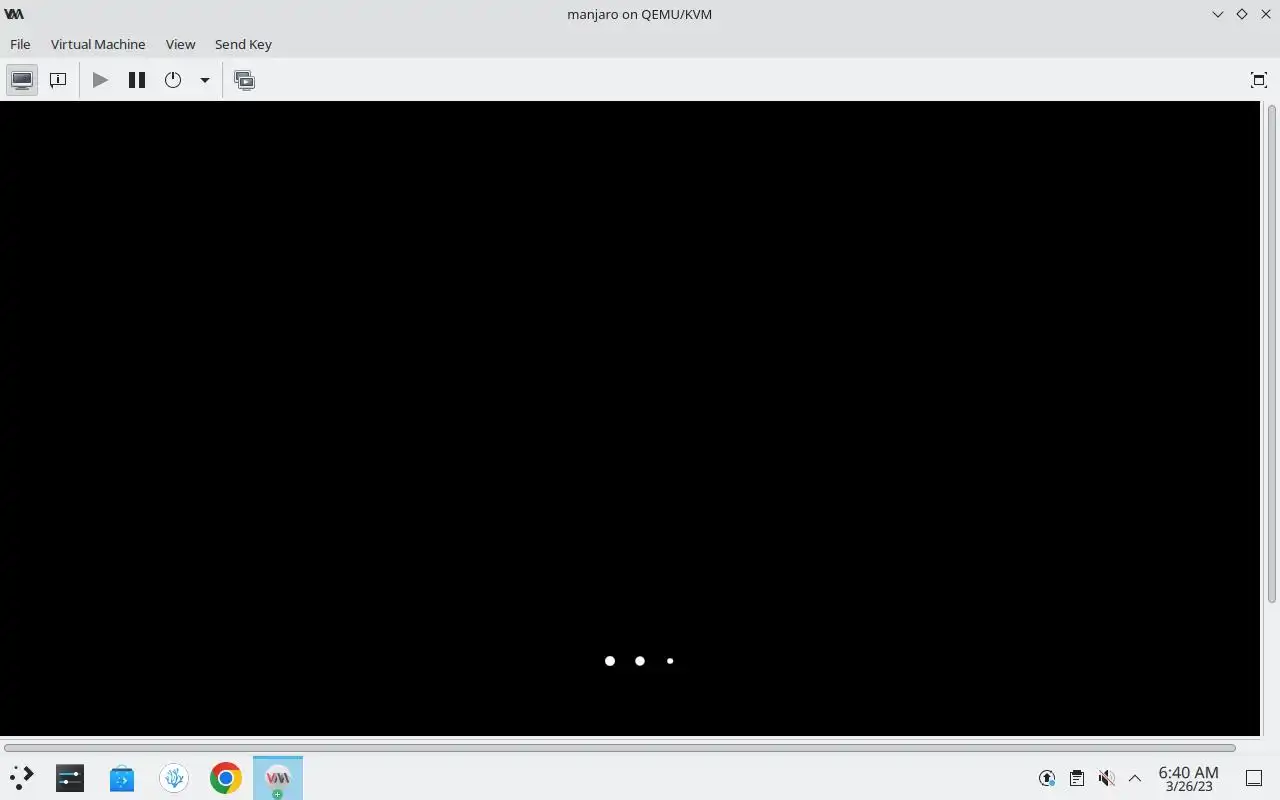Viewport: 1280px width, 800px height.
Task: Open the Send Key menu
Action: click(243, 44)
